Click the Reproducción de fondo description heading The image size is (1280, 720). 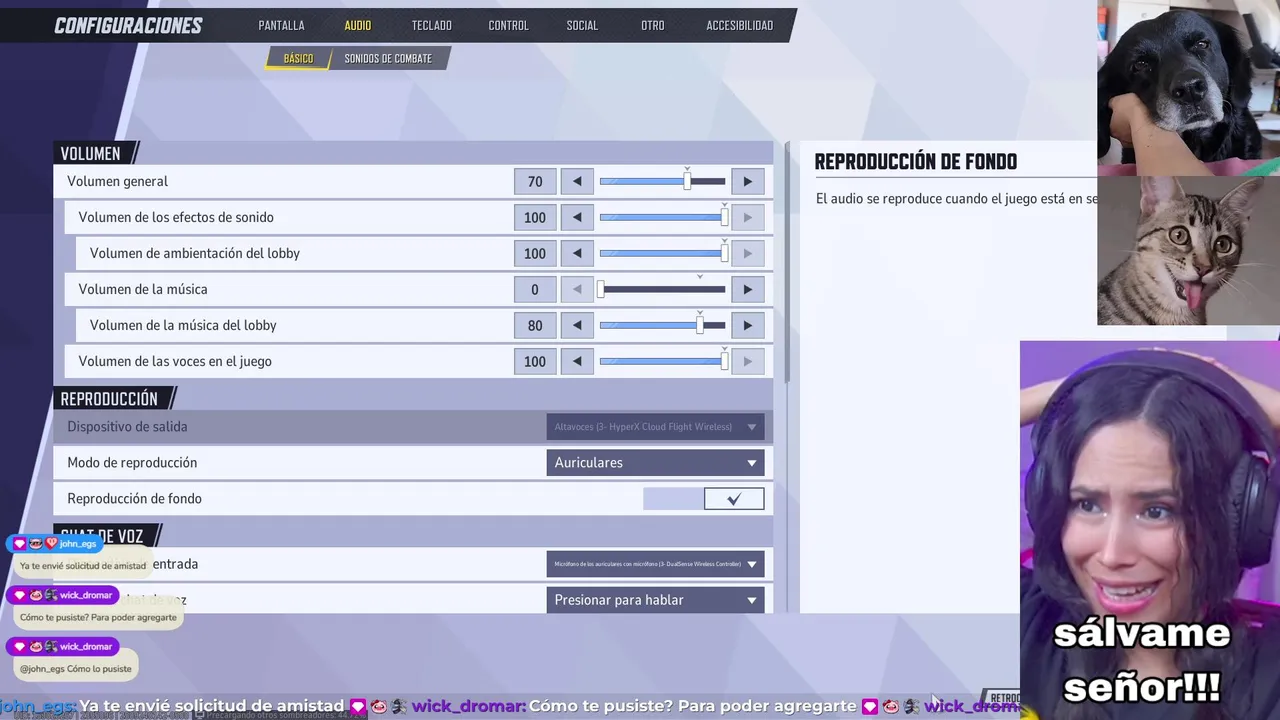click(x=915, y=161)
